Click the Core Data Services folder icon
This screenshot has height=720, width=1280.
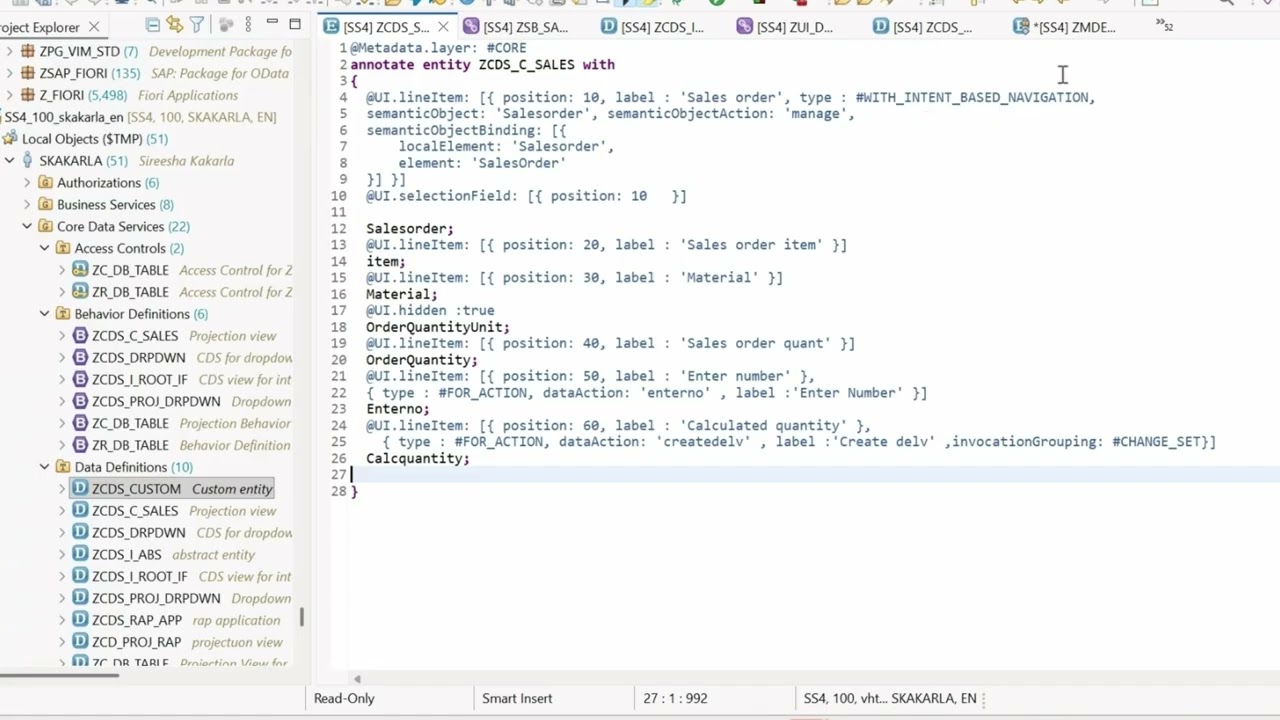(45, 227)
